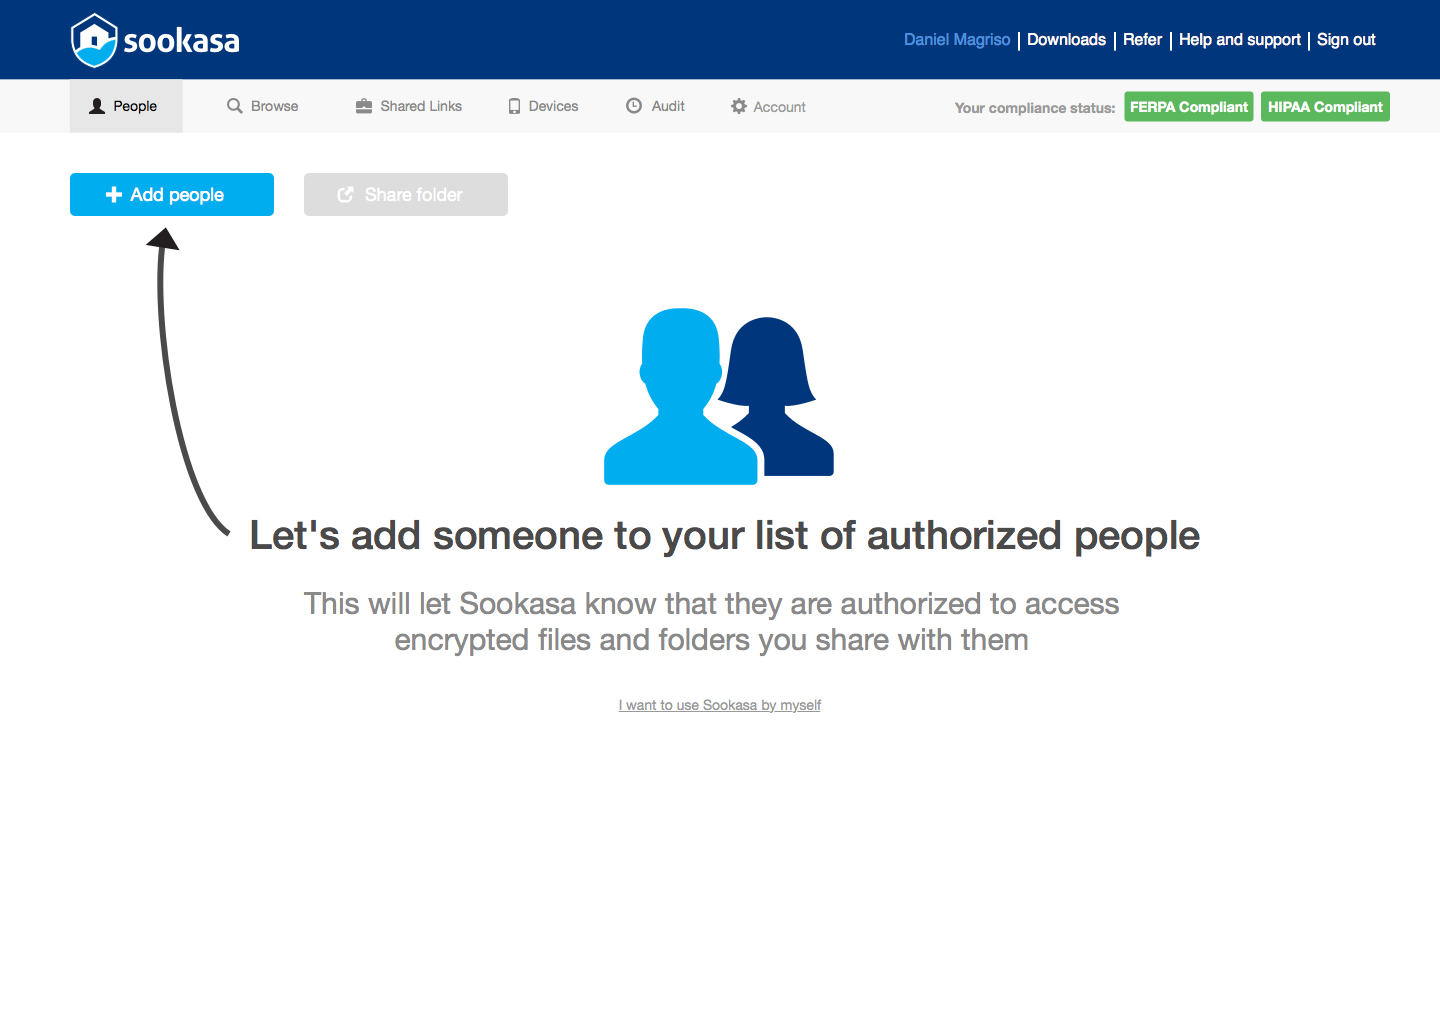The width and height of the screenshot is (1440, 1024).
Task: Switch to the Devices tab
Action: point(553,106)
